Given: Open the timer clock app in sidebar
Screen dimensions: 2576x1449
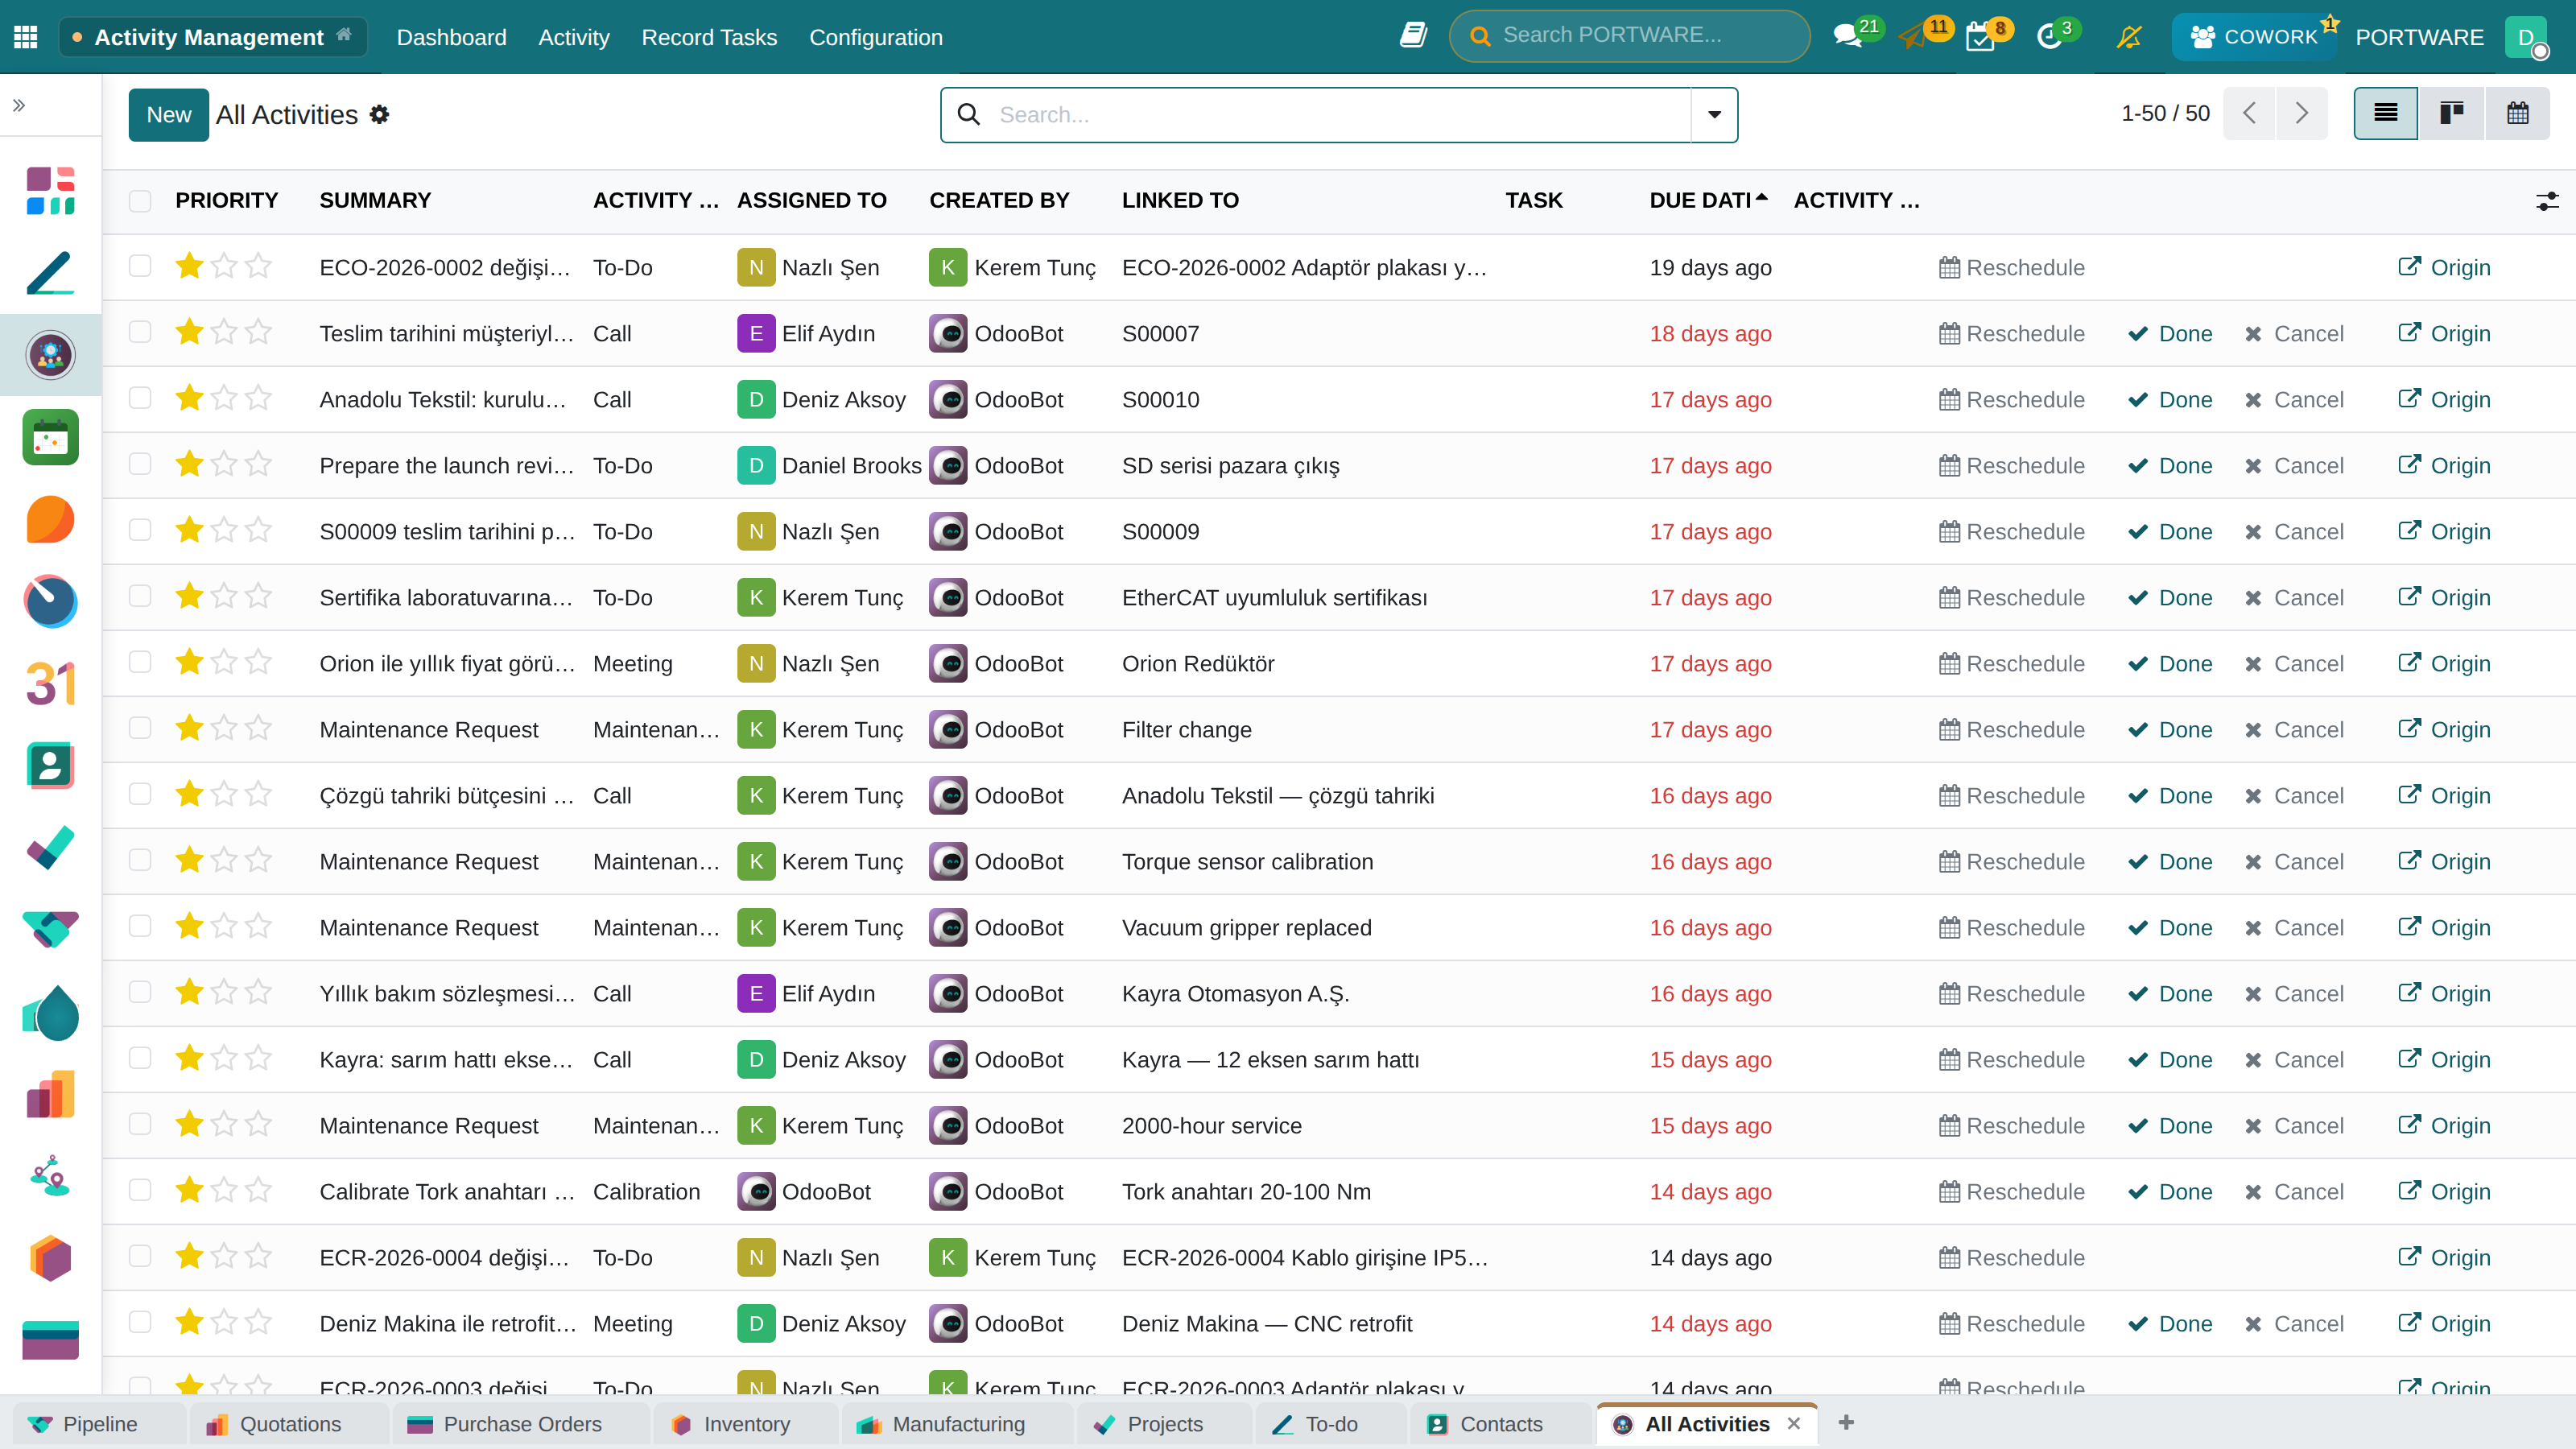Looking at the screenshot, I should 50,601.
